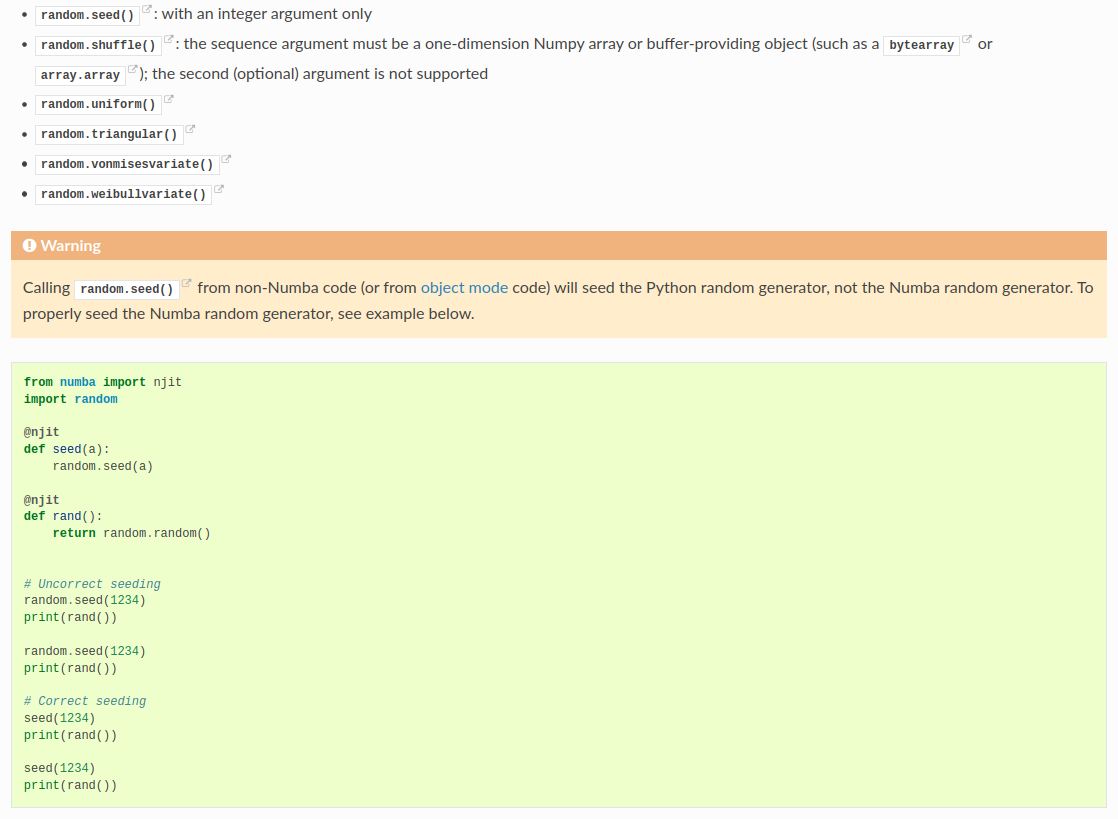The image size is (1118, 819).
Task: Click the 'random.seed(a)' line in code block
Action: [x=103, y=466]
